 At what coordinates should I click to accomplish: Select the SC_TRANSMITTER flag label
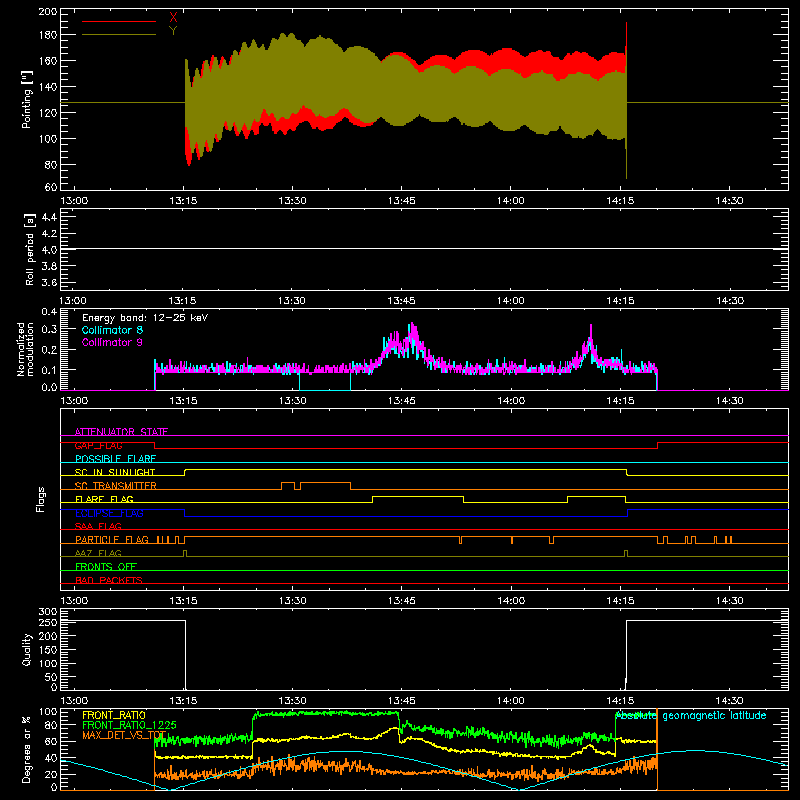tap(116, 486)
